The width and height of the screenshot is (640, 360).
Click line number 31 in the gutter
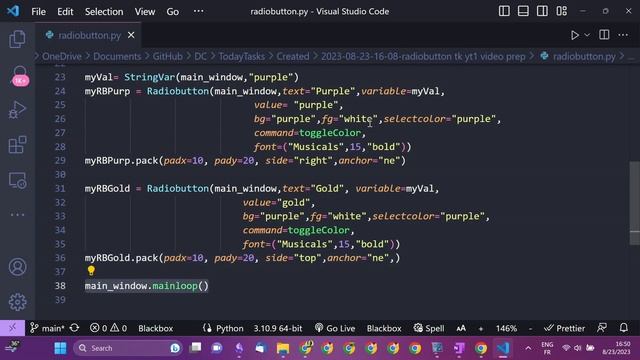click(x=60, y=188)
